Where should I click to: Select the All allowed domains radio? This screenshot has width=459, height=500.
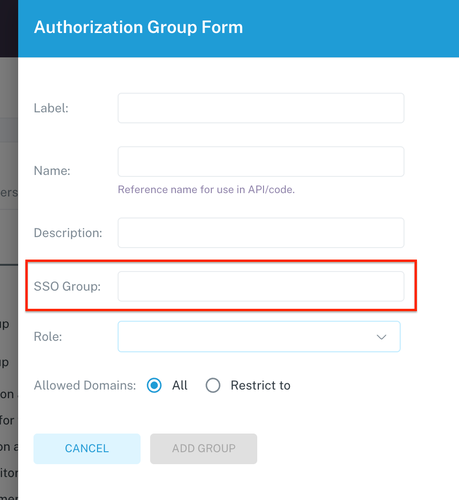(154, 385)
